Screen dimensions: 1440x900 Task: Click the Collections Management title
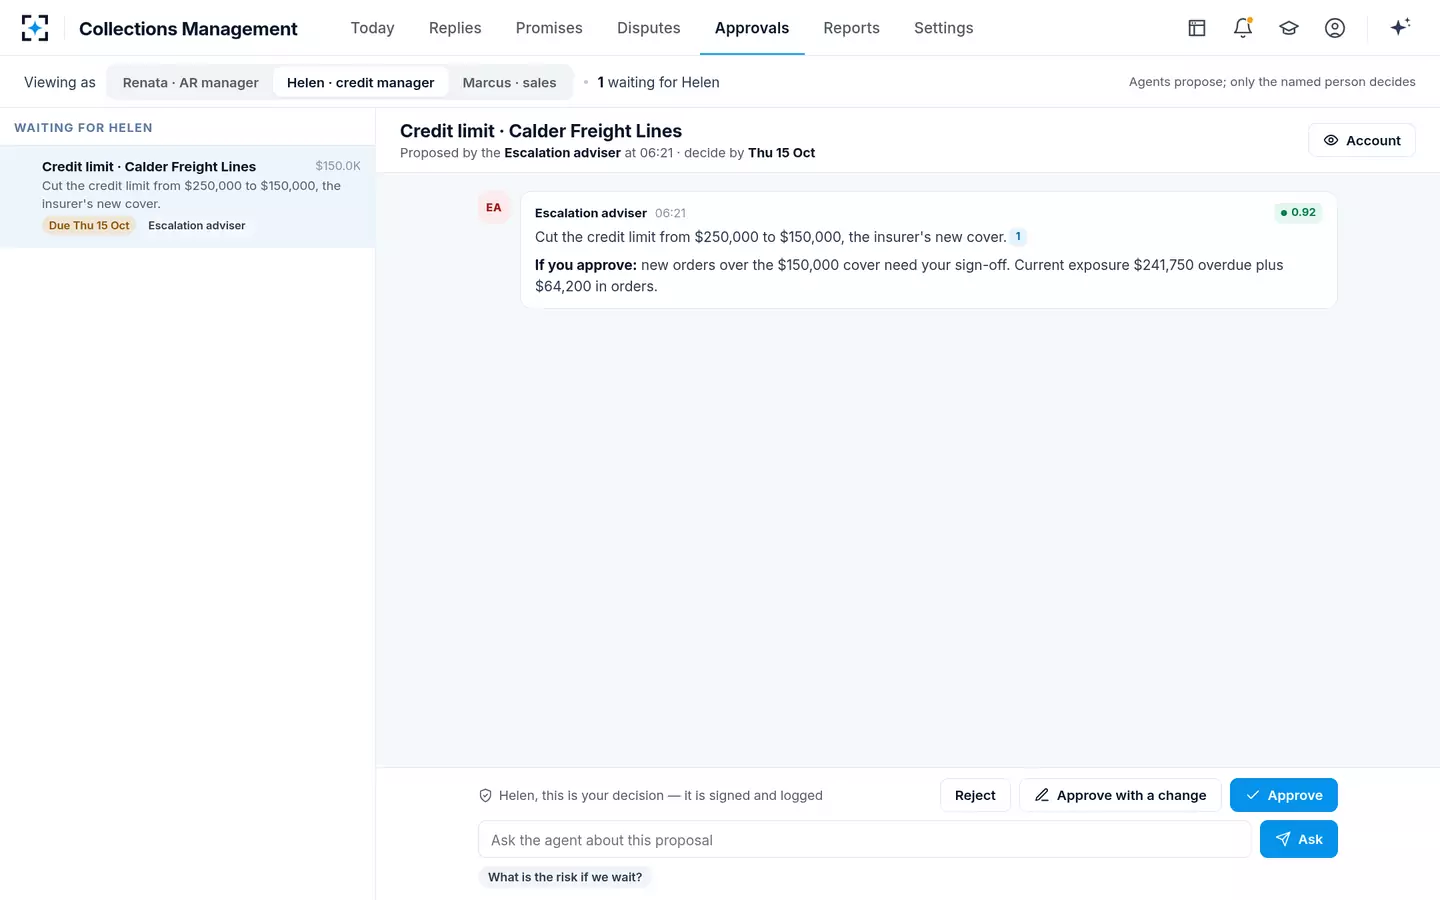tap(188, 29)
